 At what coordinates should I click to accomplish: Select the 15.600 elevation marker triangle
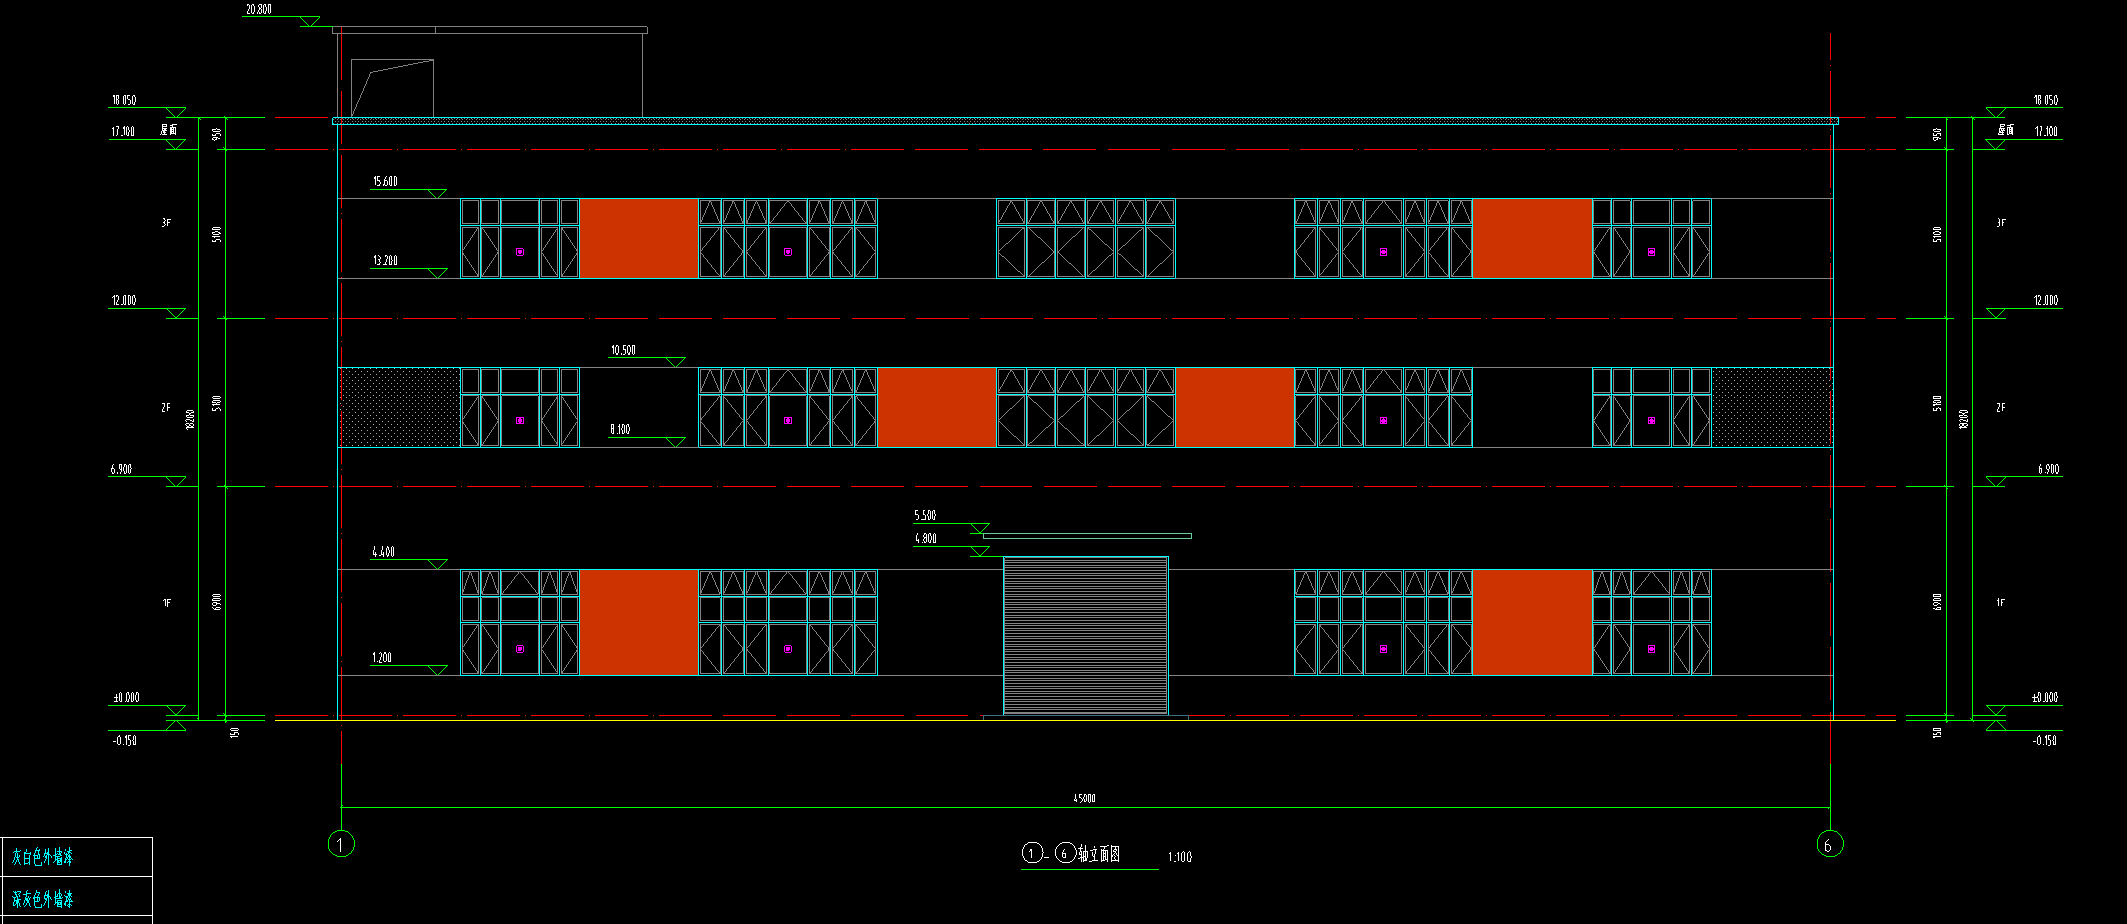(x=436, y=193)
